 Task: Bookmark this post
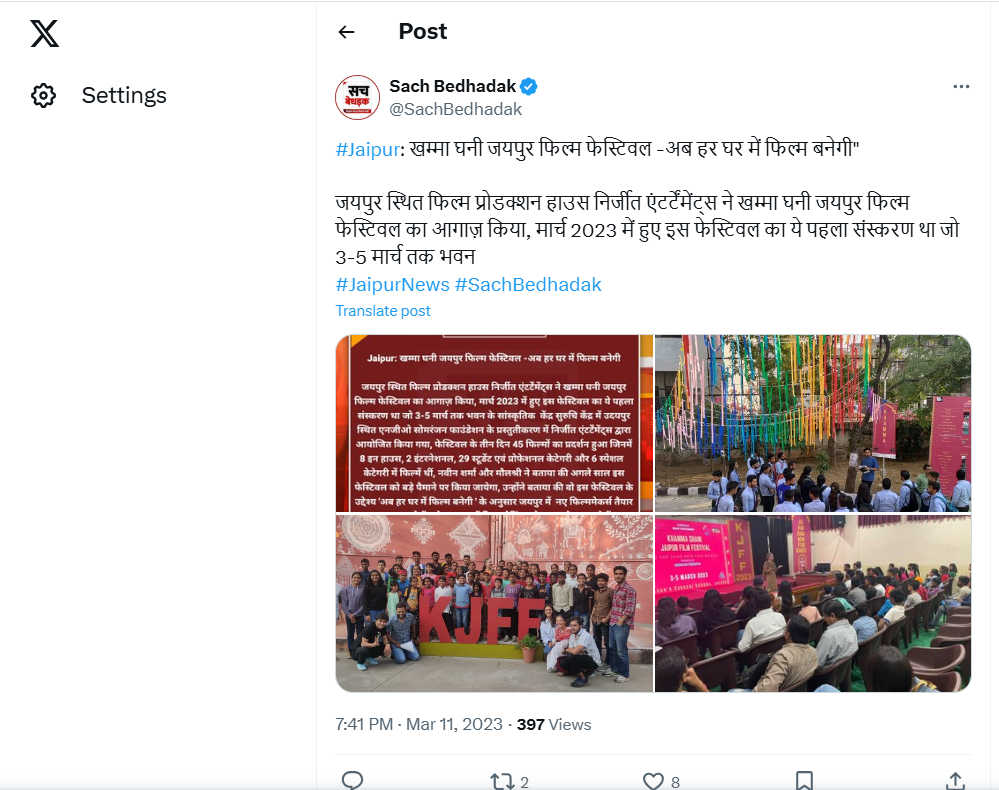click(x=804, y=781)
